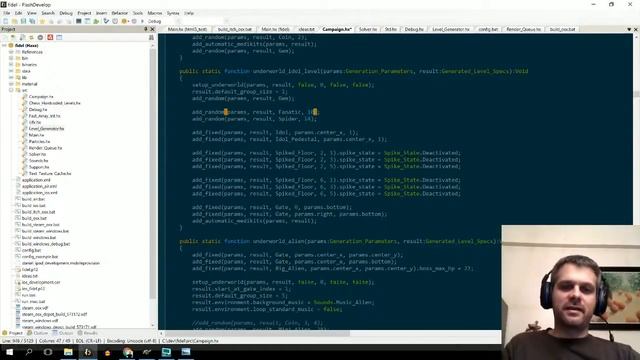The height and width of the screenshot is (360, 640).
Task: Select Level_Generator.hx in project tree
Action: tap(47, 129)
